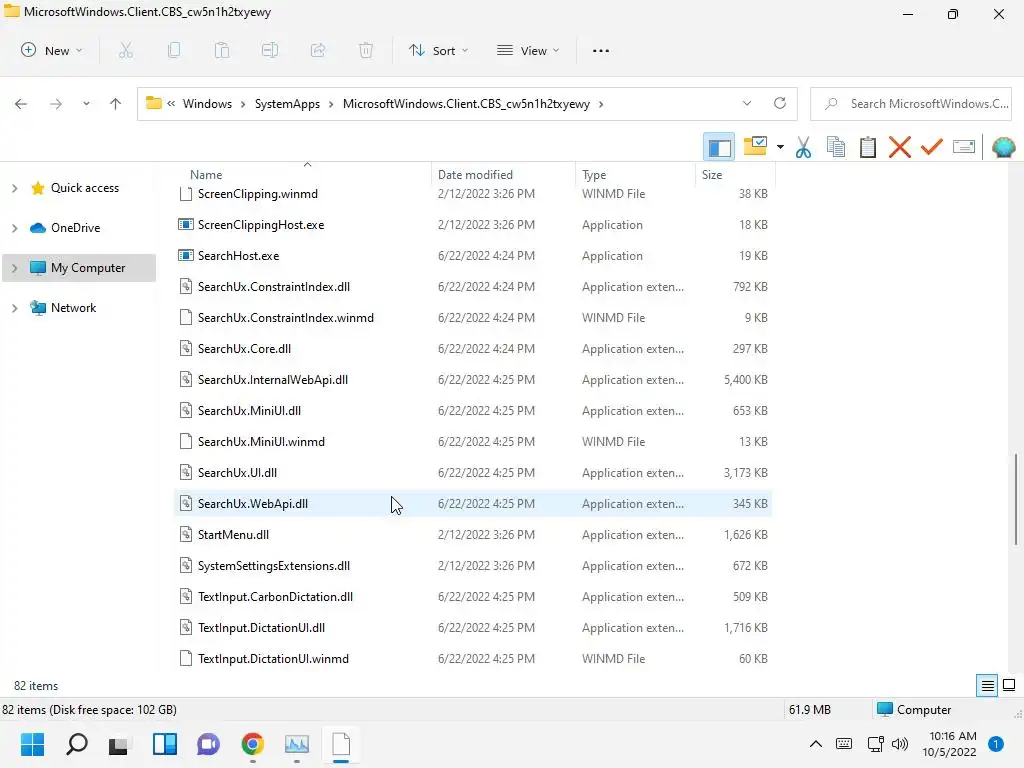Viewport: 1024px width, 768px height.
Task: Select Network in navigation pane
Action: 73,308
